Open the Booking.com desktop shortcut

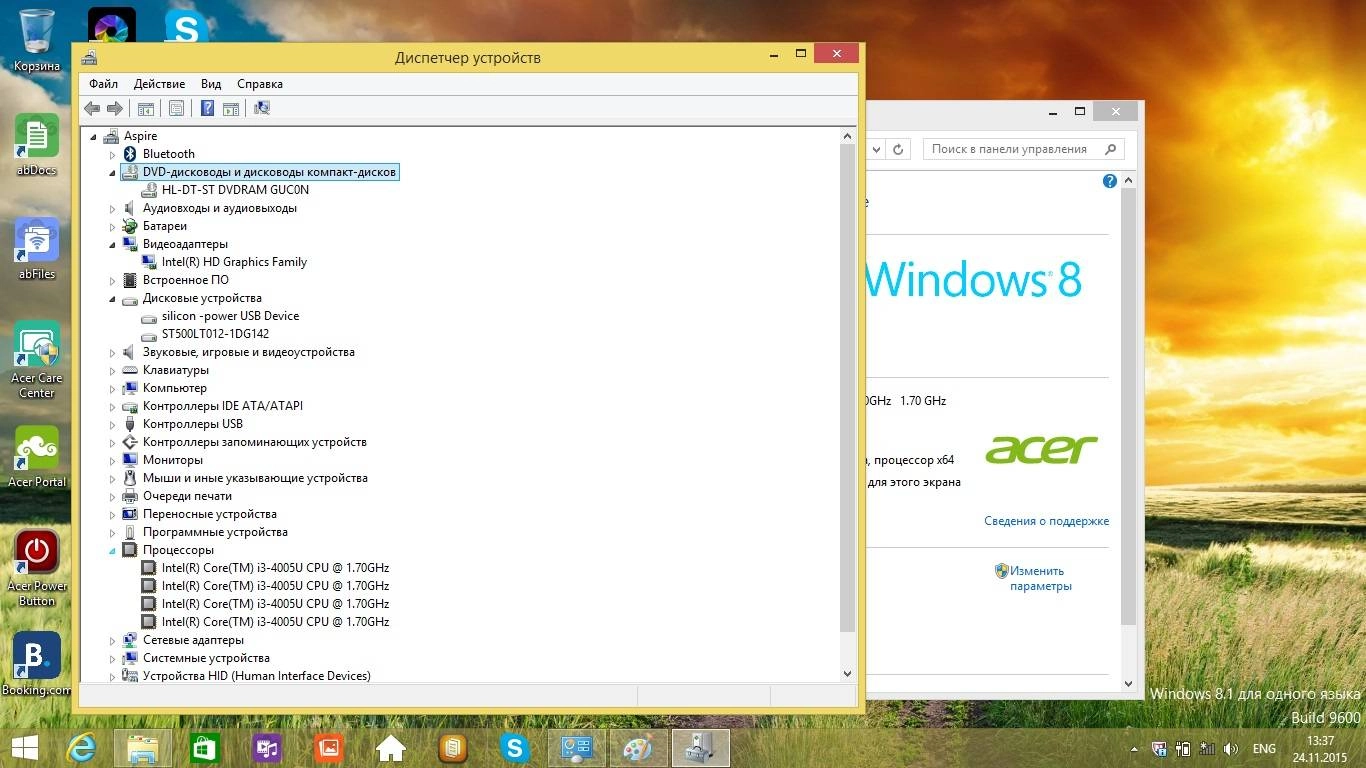(x=37, y=664)
